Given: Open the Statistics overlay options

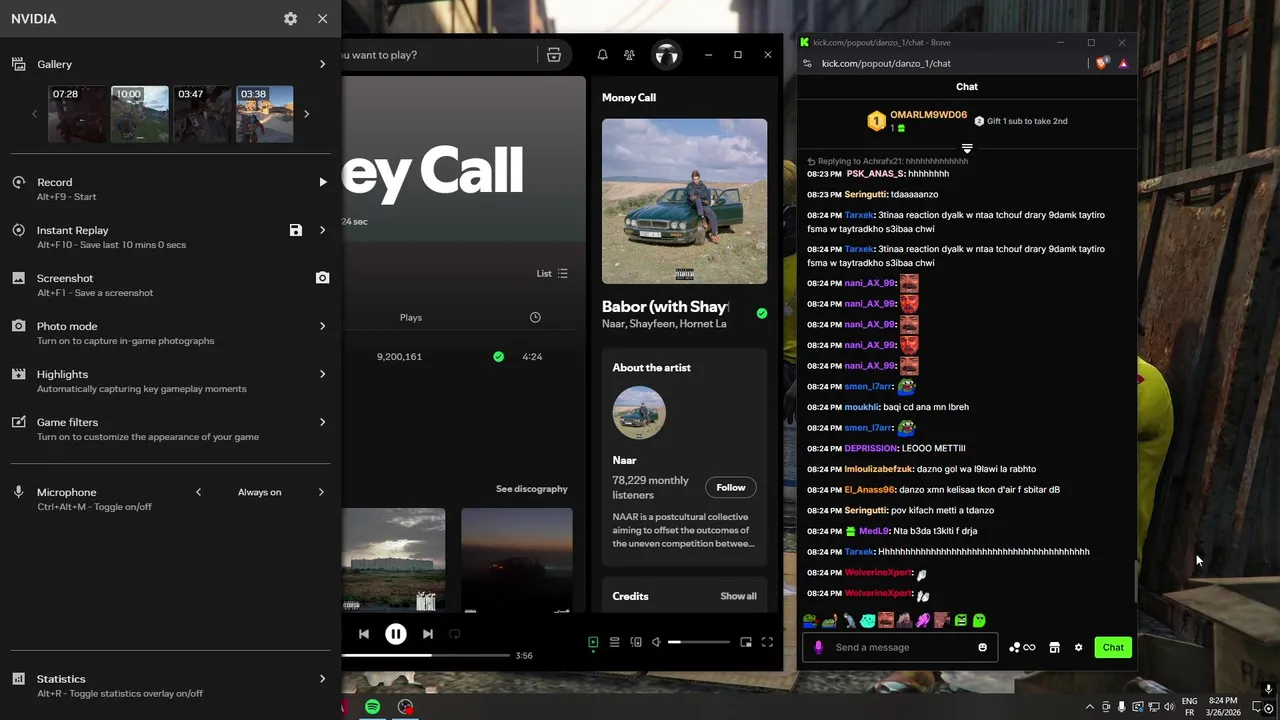Looking at the screenshot, I should [322, 679].
